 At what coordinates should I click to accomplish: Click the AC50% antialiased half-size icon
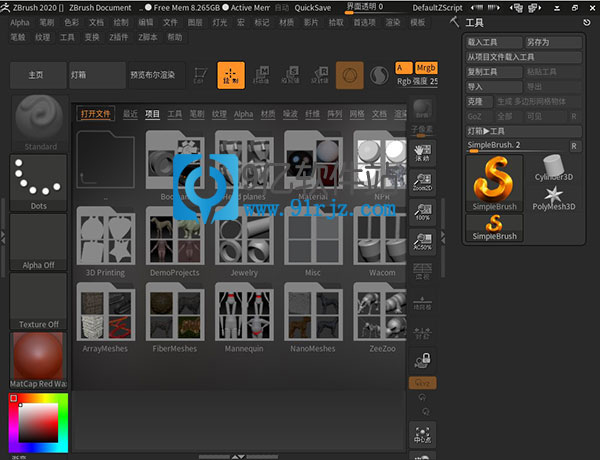coord(422,242)
